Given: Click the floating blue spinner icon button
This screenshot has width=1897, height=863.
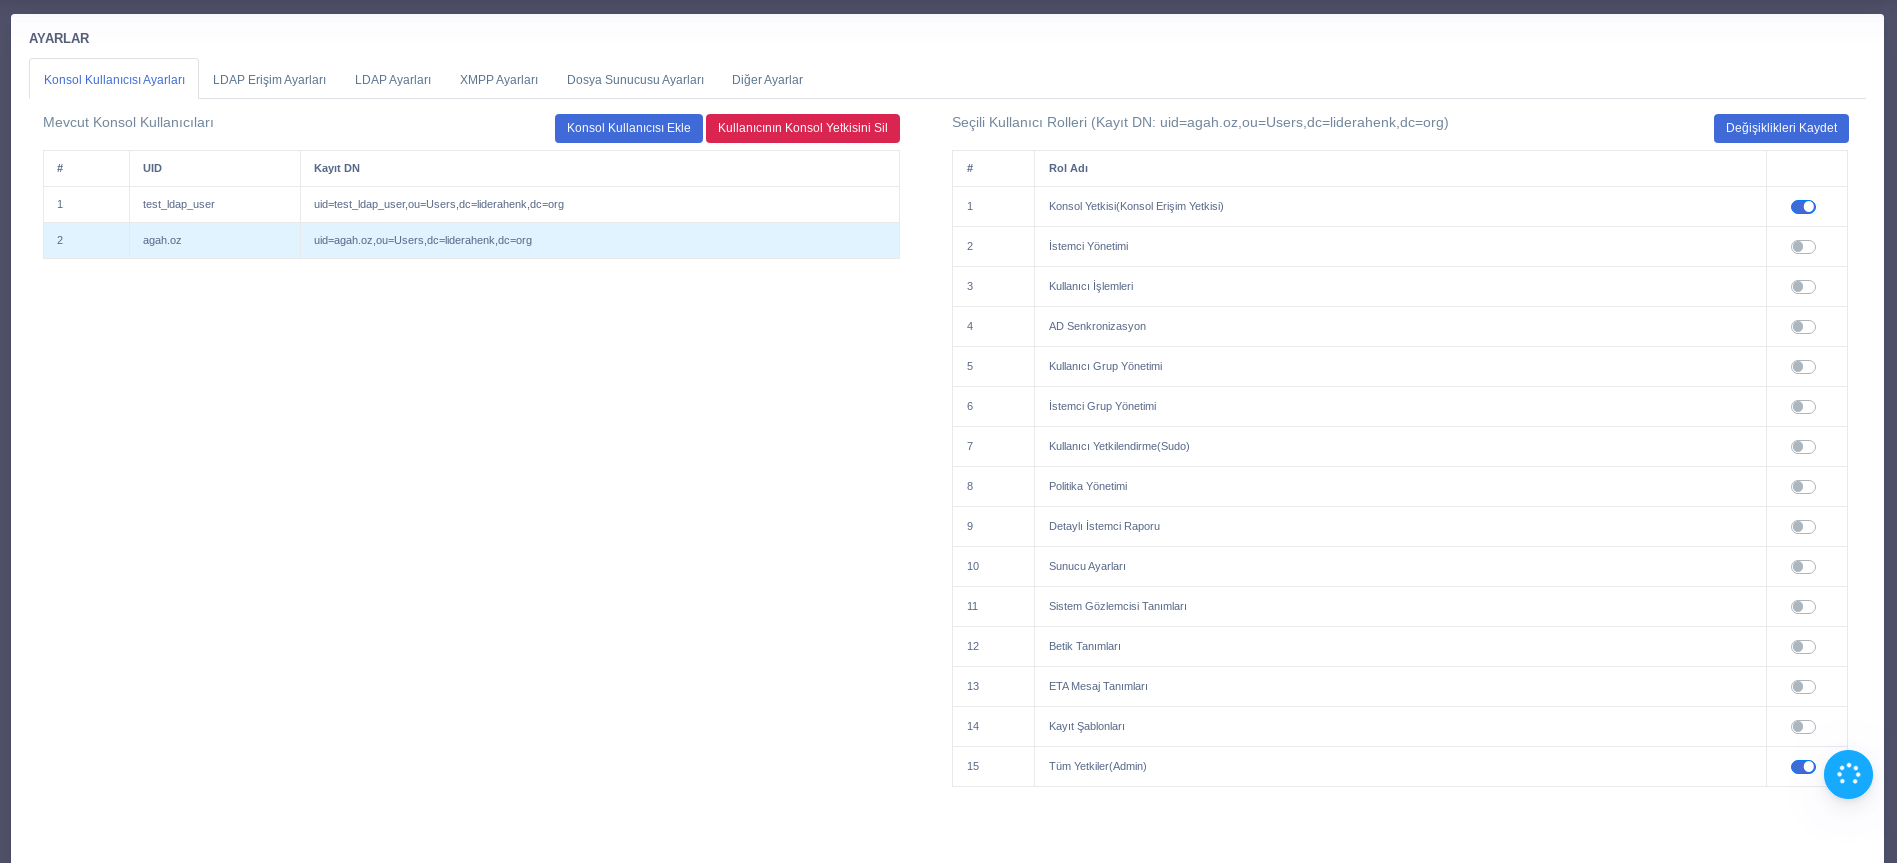Looking at the screenshot, I should [1847, 774].
